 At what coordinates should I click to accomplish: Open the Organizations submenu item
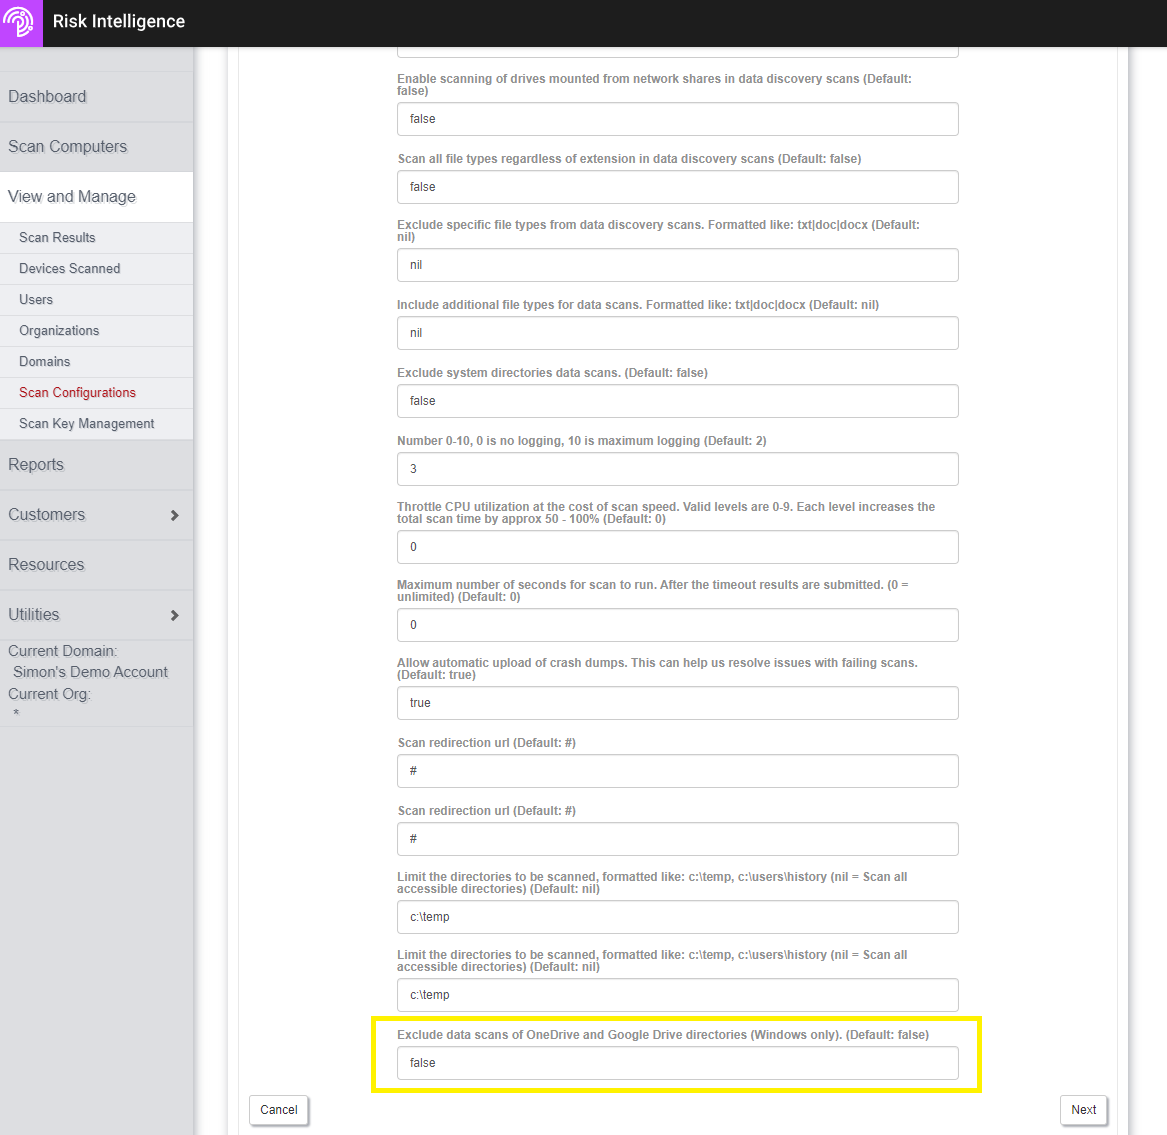point(59,331)
